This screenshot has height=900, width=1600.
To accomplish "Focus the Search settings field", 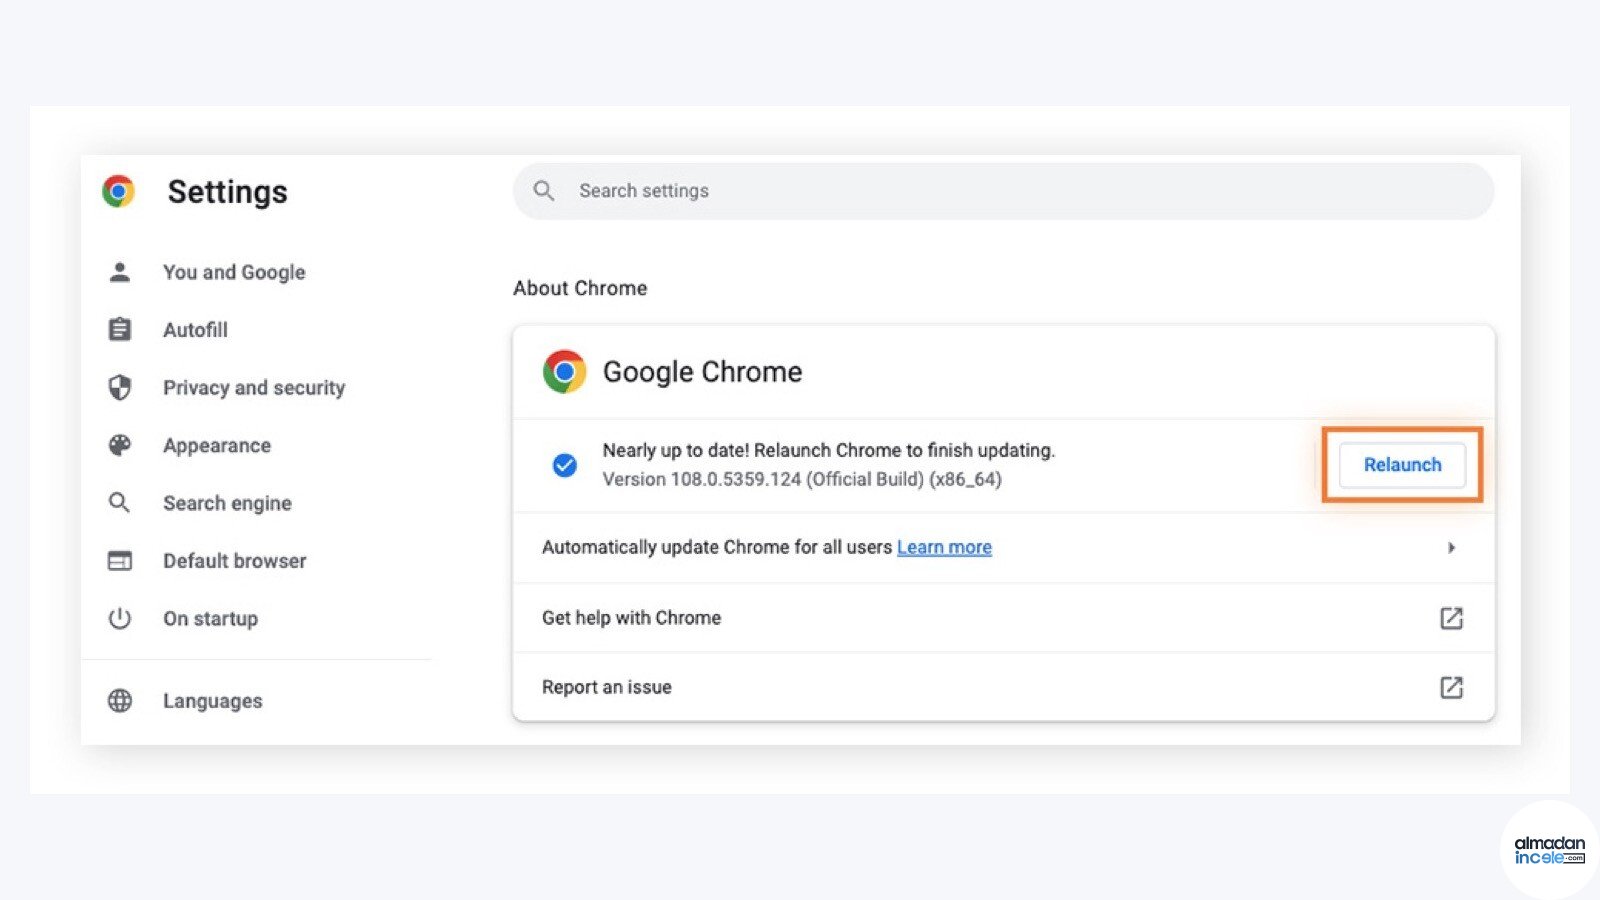I will pyautogui.click(x=1003, y=191).
